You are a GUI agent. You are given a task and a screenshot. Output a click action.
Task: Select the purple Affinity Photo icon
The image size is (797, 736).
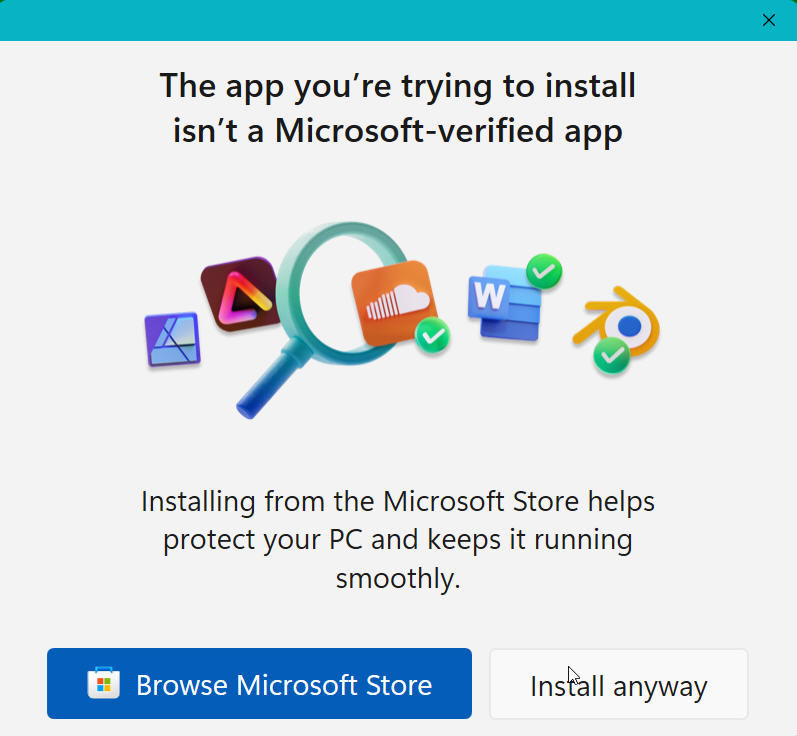tap(173, 339)
